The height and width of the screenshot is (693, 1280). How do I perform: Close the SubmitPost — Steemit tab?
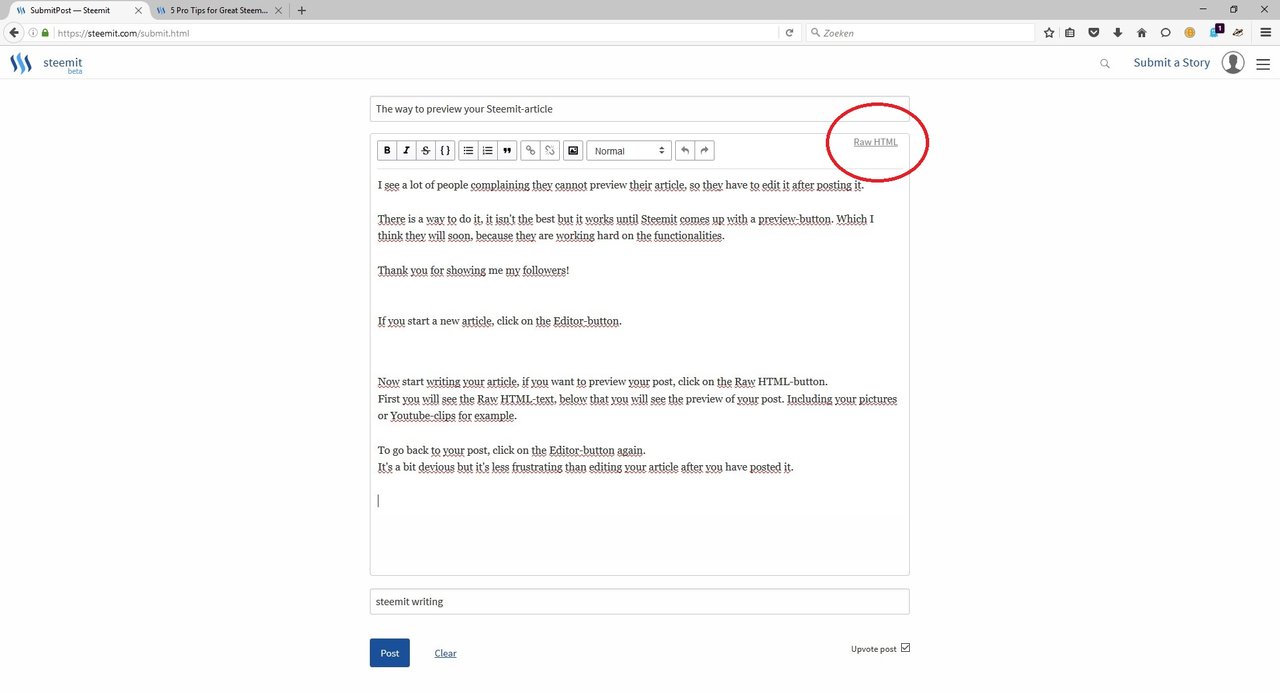[x=138, y=10]
